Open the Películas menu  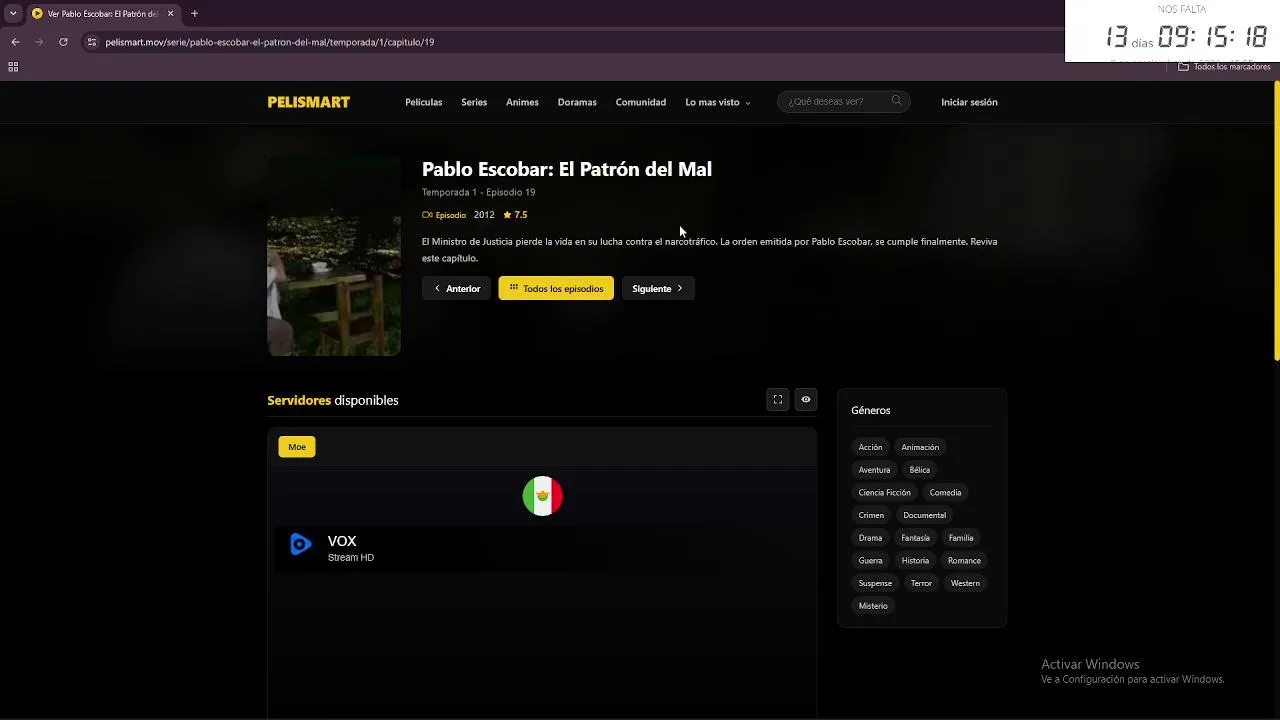pos(423,102)
